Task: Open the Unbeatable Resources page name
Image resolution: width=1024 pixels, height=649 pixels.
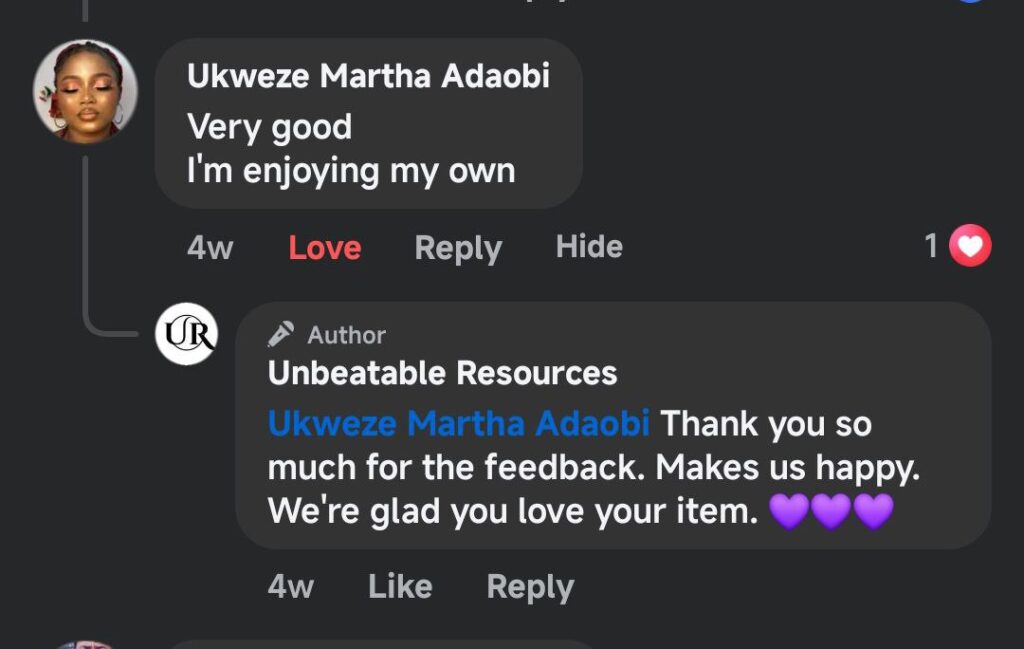Action: [x=442, y=374]
